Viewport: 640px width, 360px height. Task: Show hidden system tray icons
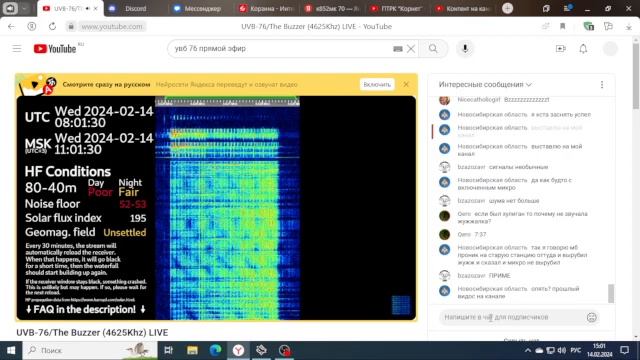pos(528,350)
